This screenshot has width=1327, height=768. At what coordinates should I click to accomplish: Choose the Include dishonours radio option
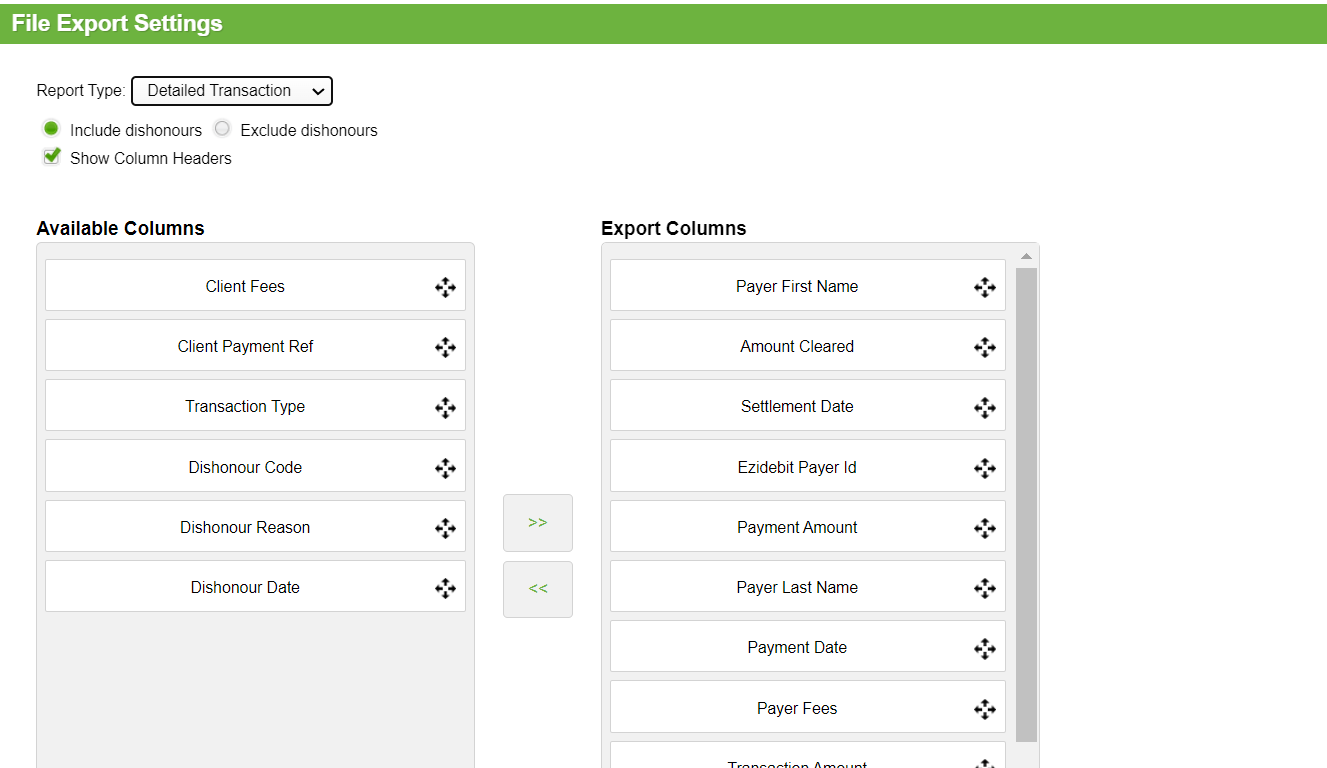click(52, 129)
